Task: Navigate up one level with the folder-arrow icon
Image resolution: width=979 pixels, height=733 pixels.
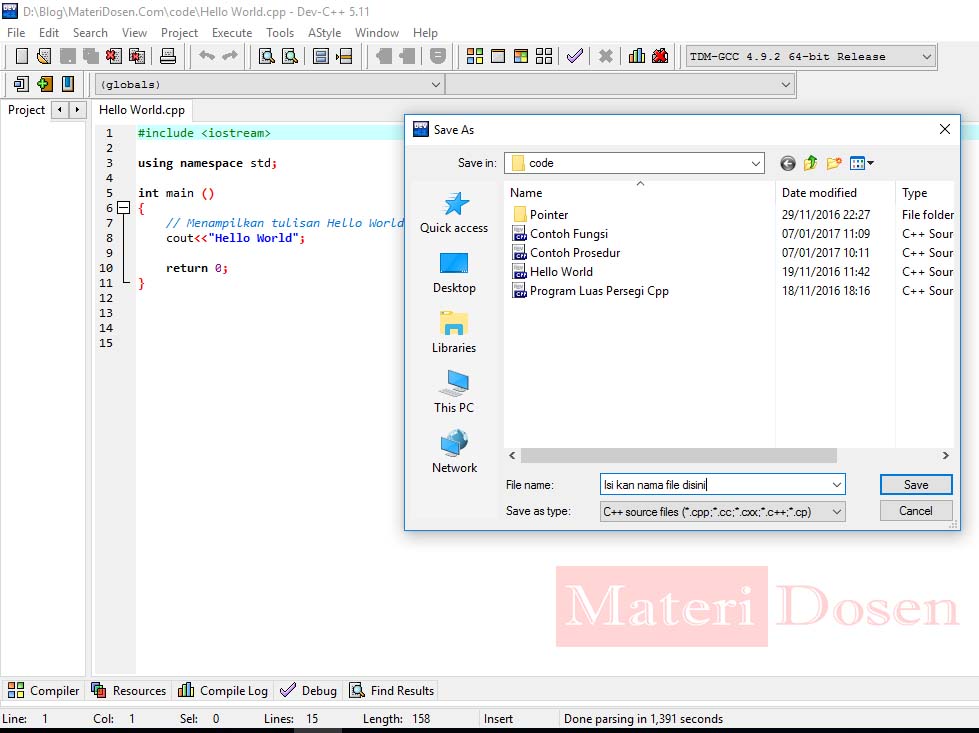Action: [810, 163]
